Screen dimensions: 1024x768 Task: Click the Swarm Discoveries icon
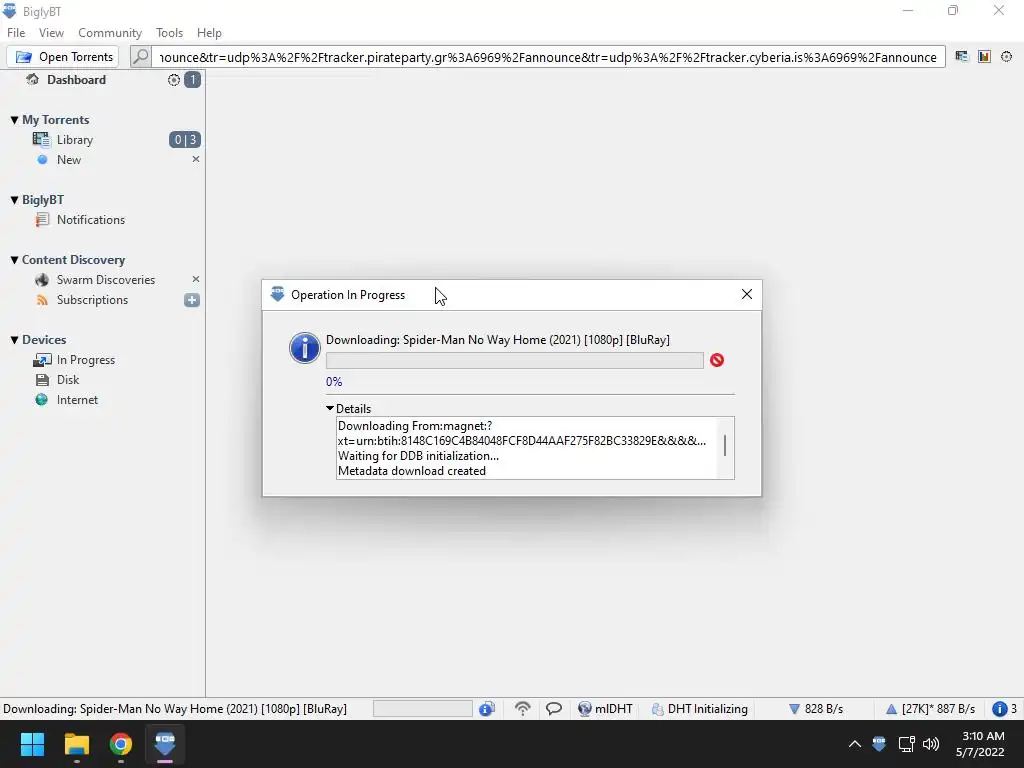click(42, 280)
